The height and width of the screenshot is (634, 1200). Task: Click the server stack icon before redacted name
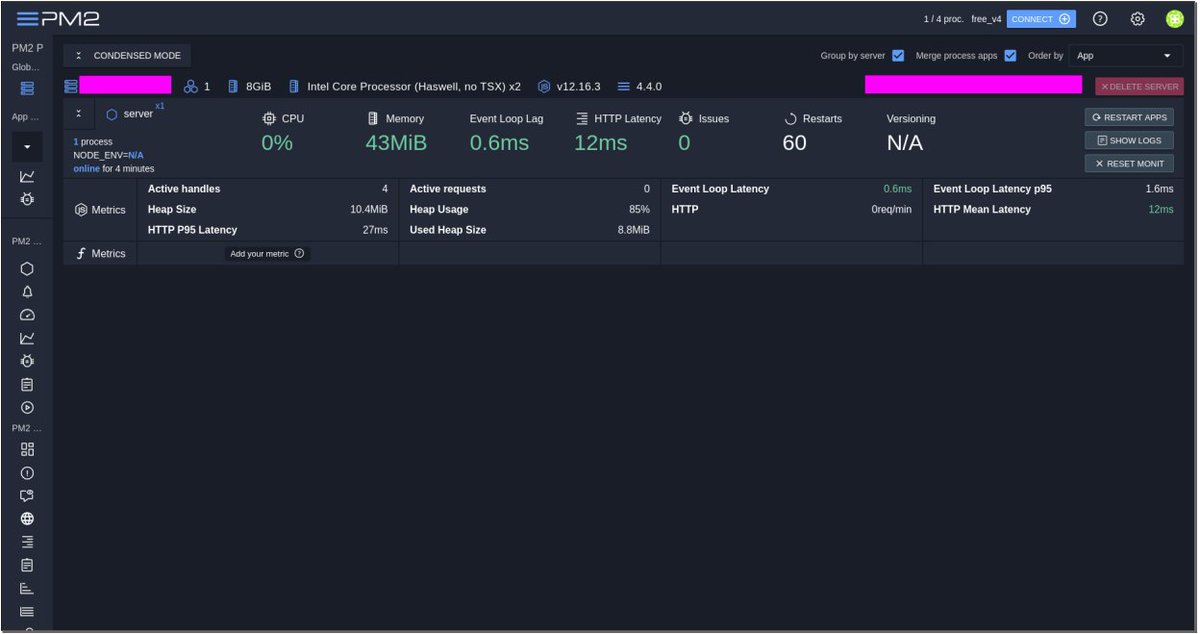click(x=71, y=87)
